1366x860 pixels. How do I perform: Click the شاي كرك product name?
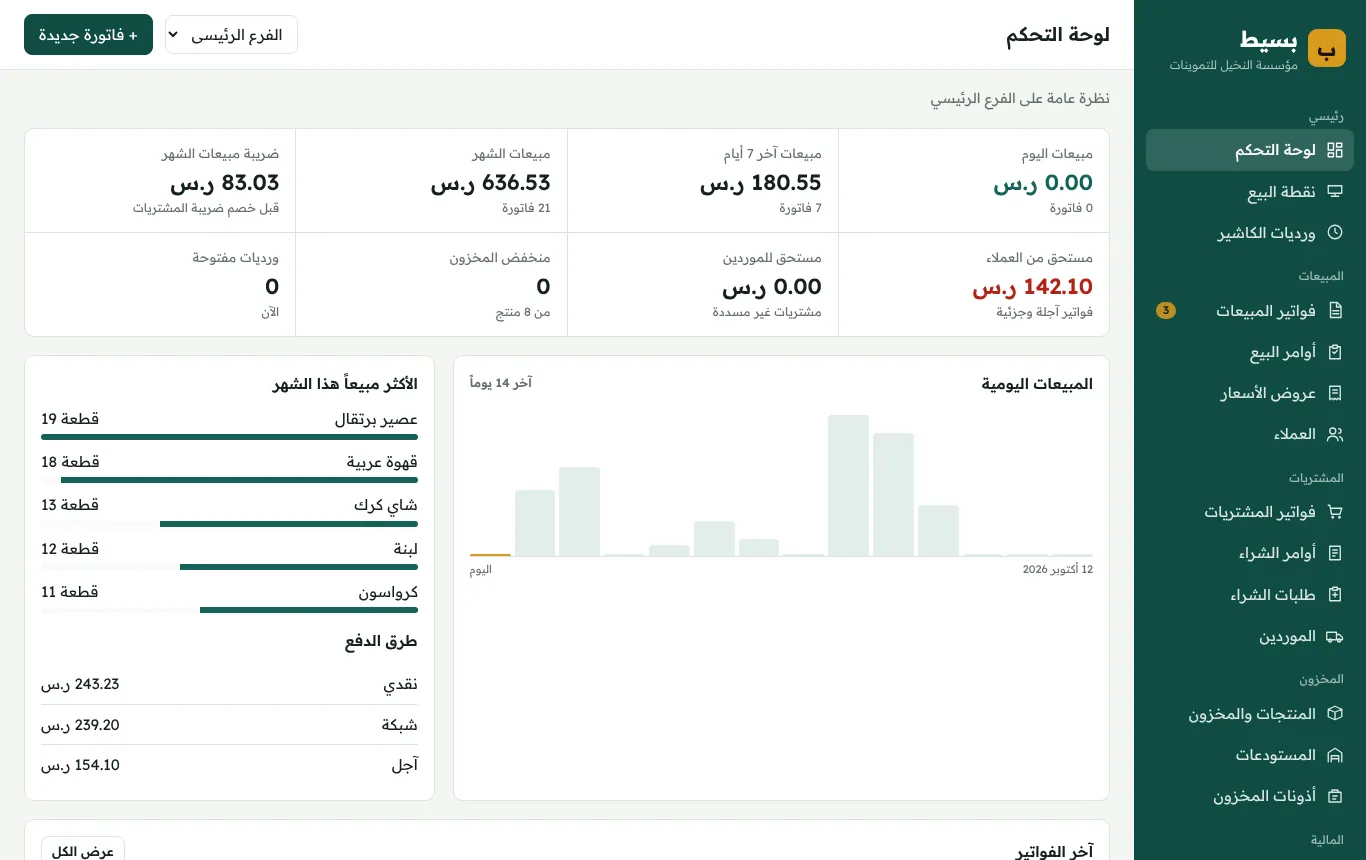click(386, 505)
